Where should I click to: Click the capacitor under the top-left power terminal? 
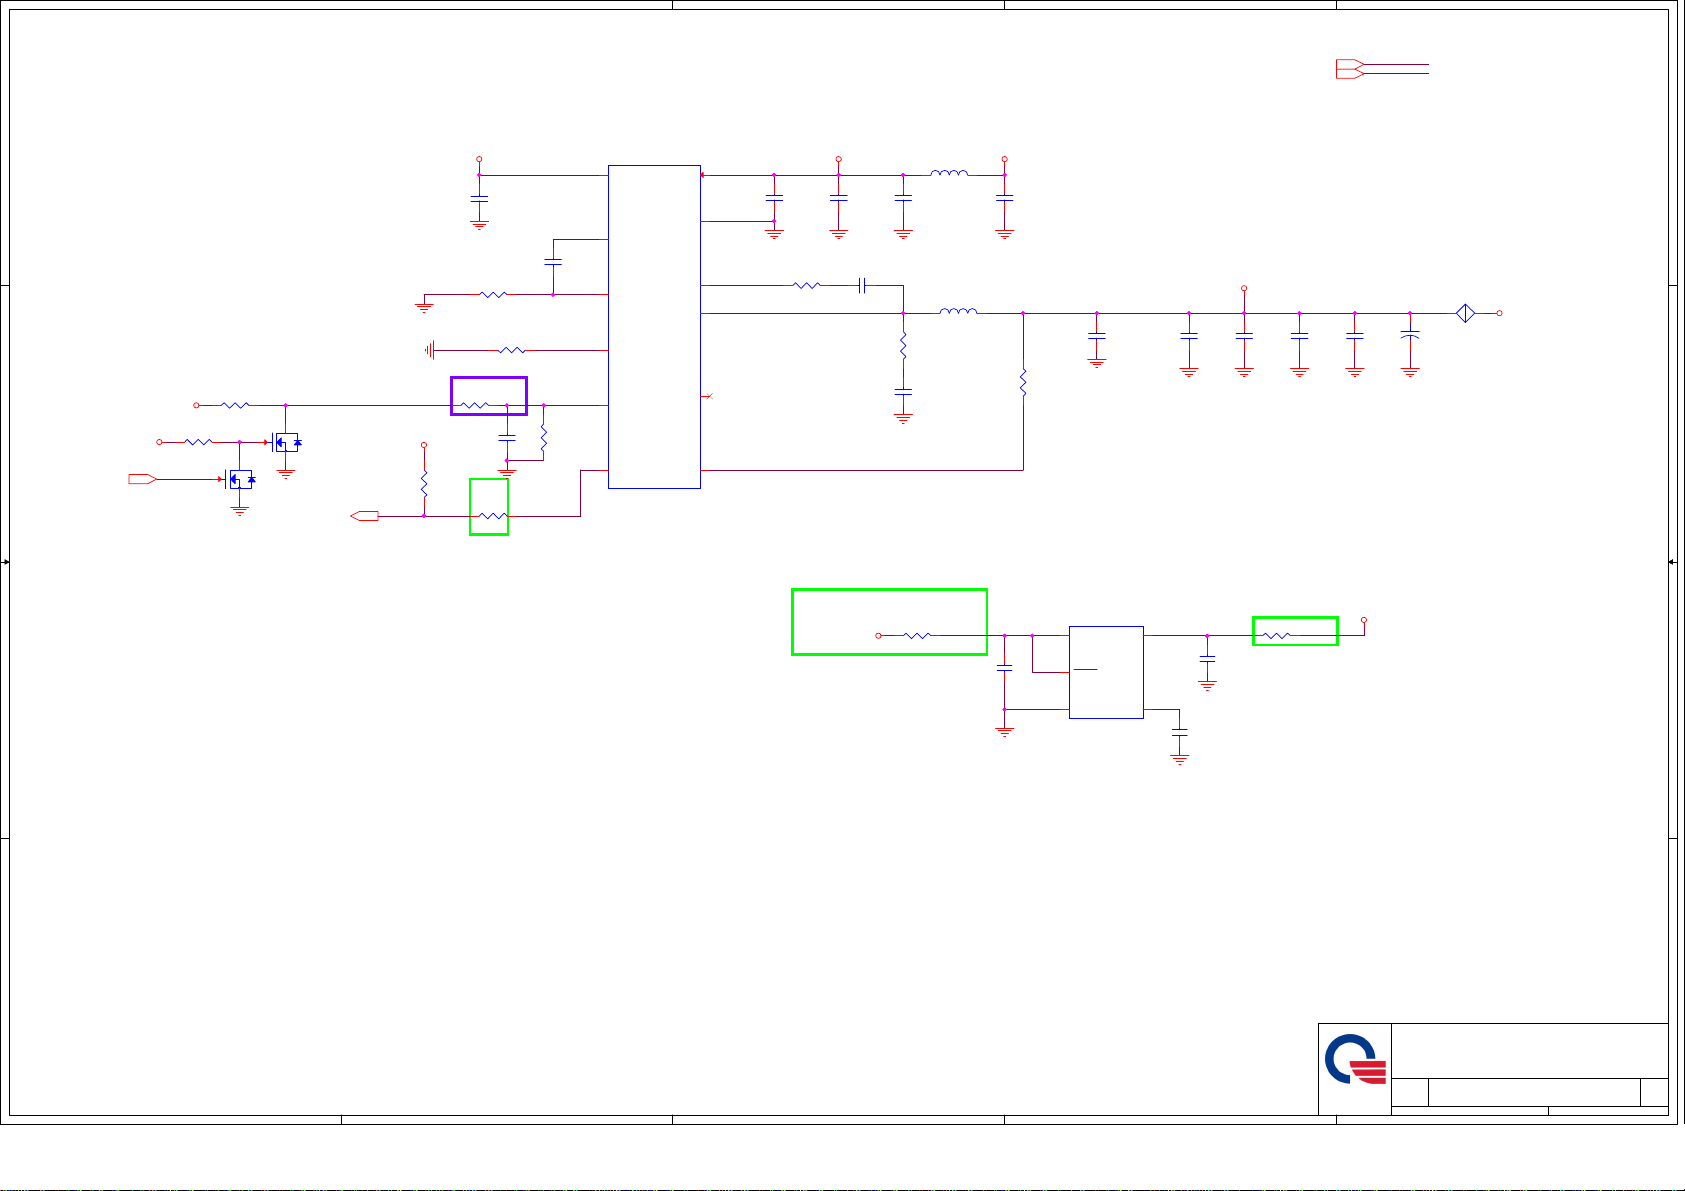pyautogui.click(x=479, y=199)
